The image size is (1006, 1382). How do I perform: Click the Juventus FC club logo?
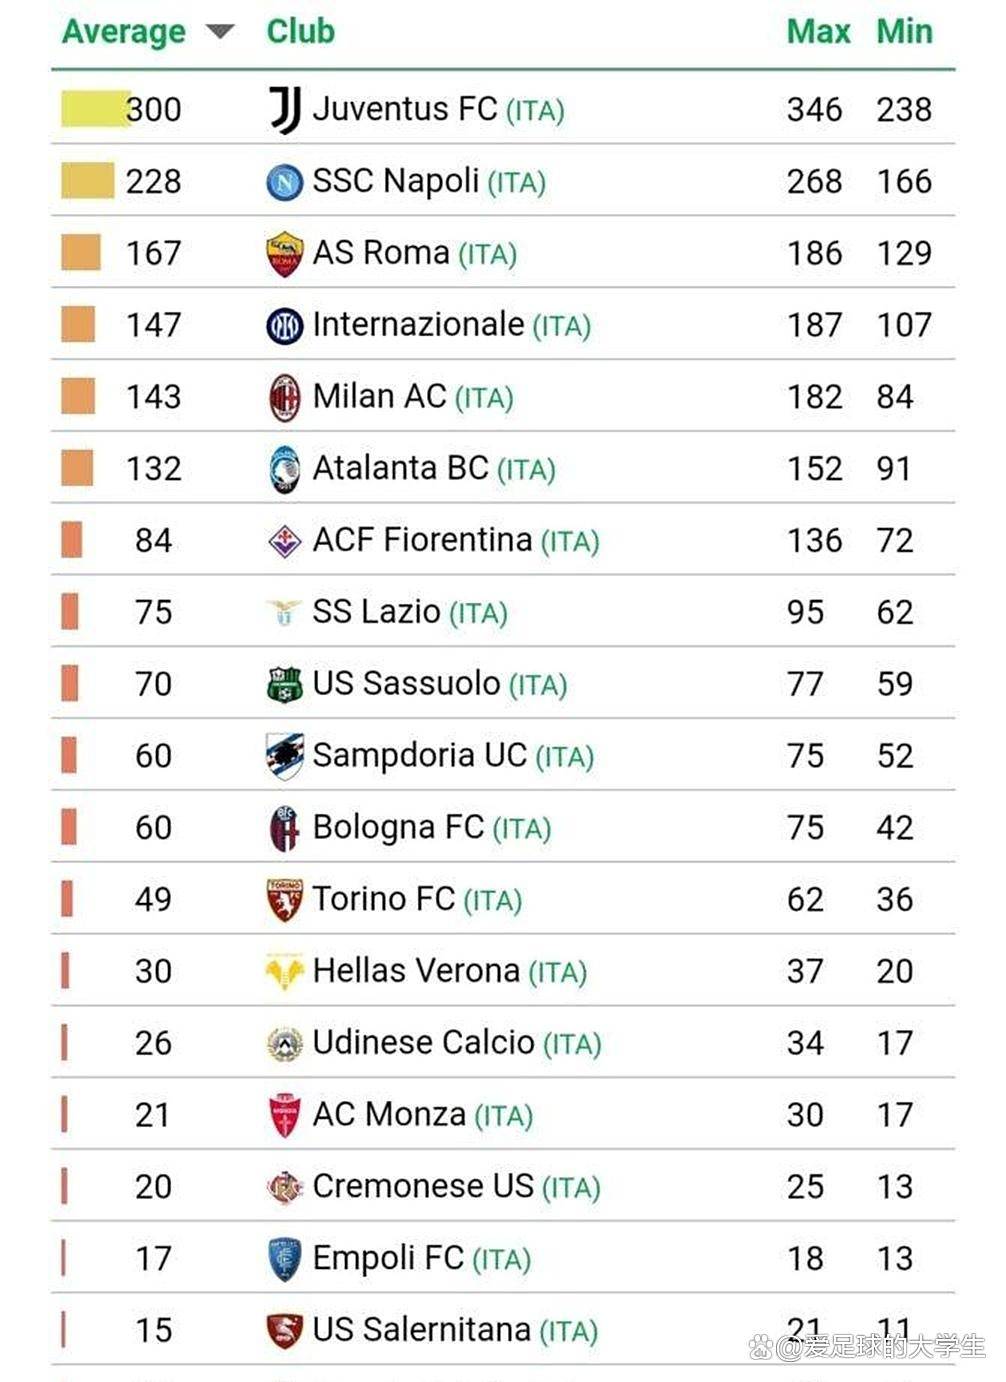285,109
